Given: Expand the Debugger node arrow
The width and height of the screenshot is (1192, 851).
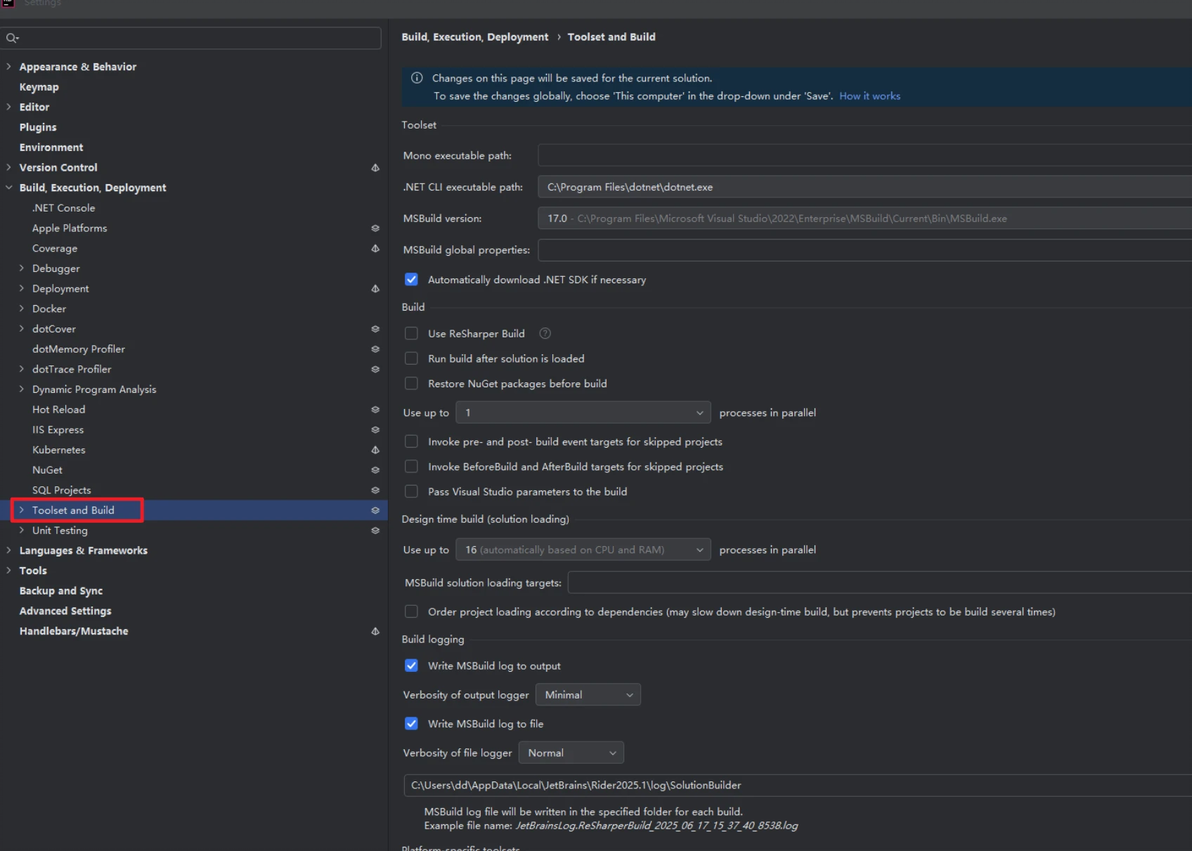Looking at the screenshot, I should pyautogui.click(x=21, y=268).
